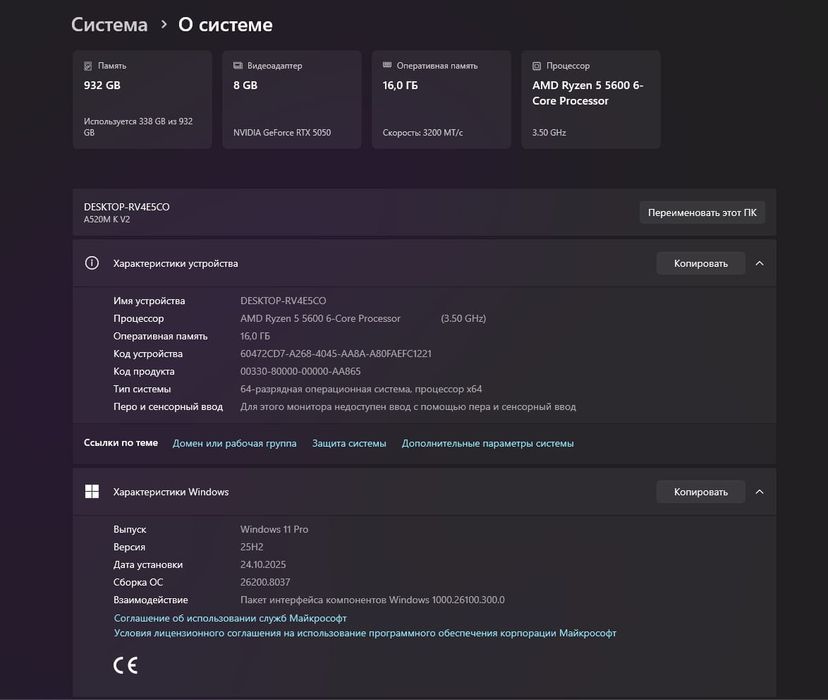This screenshot has width=828, height=700.
Task: Click the 16,0 ГБ value in device specs
Action: click(255, 336)
